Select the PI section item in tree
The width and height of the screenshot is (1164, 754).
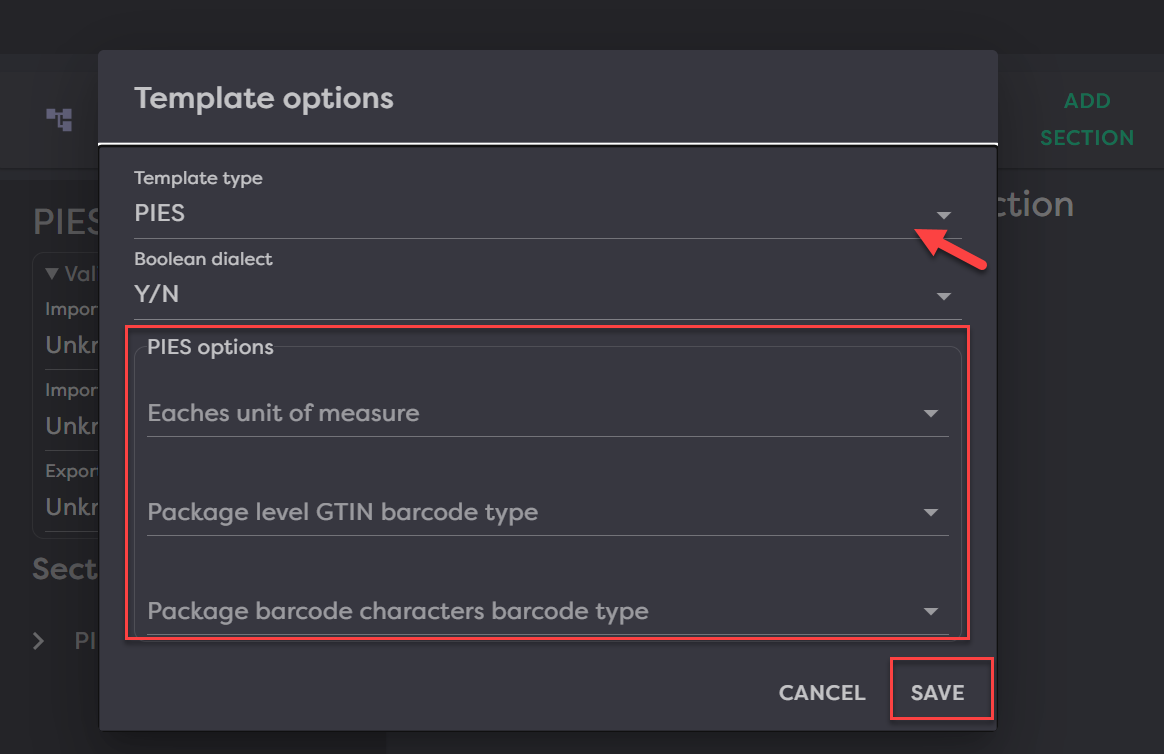[85, 641]
